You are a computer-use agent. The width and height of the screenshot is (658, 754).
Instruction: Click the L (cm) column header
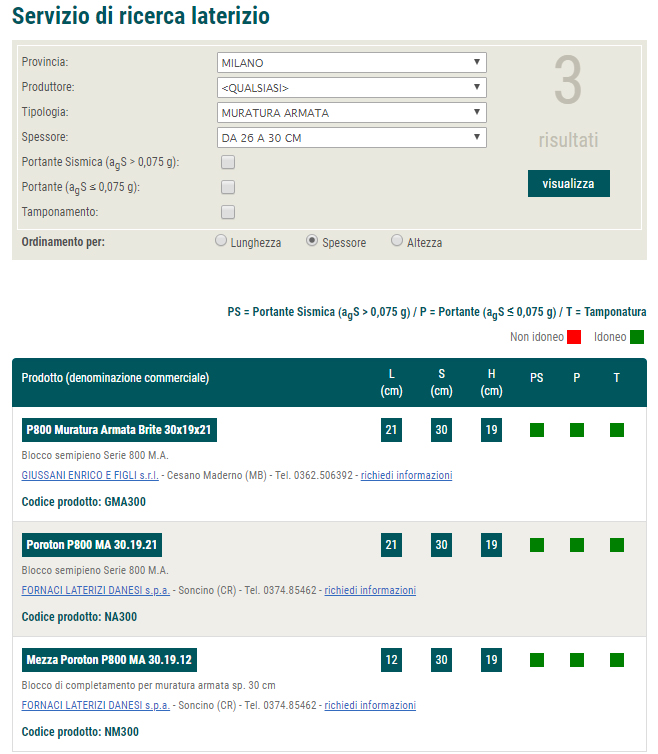[x=392, y=382]
